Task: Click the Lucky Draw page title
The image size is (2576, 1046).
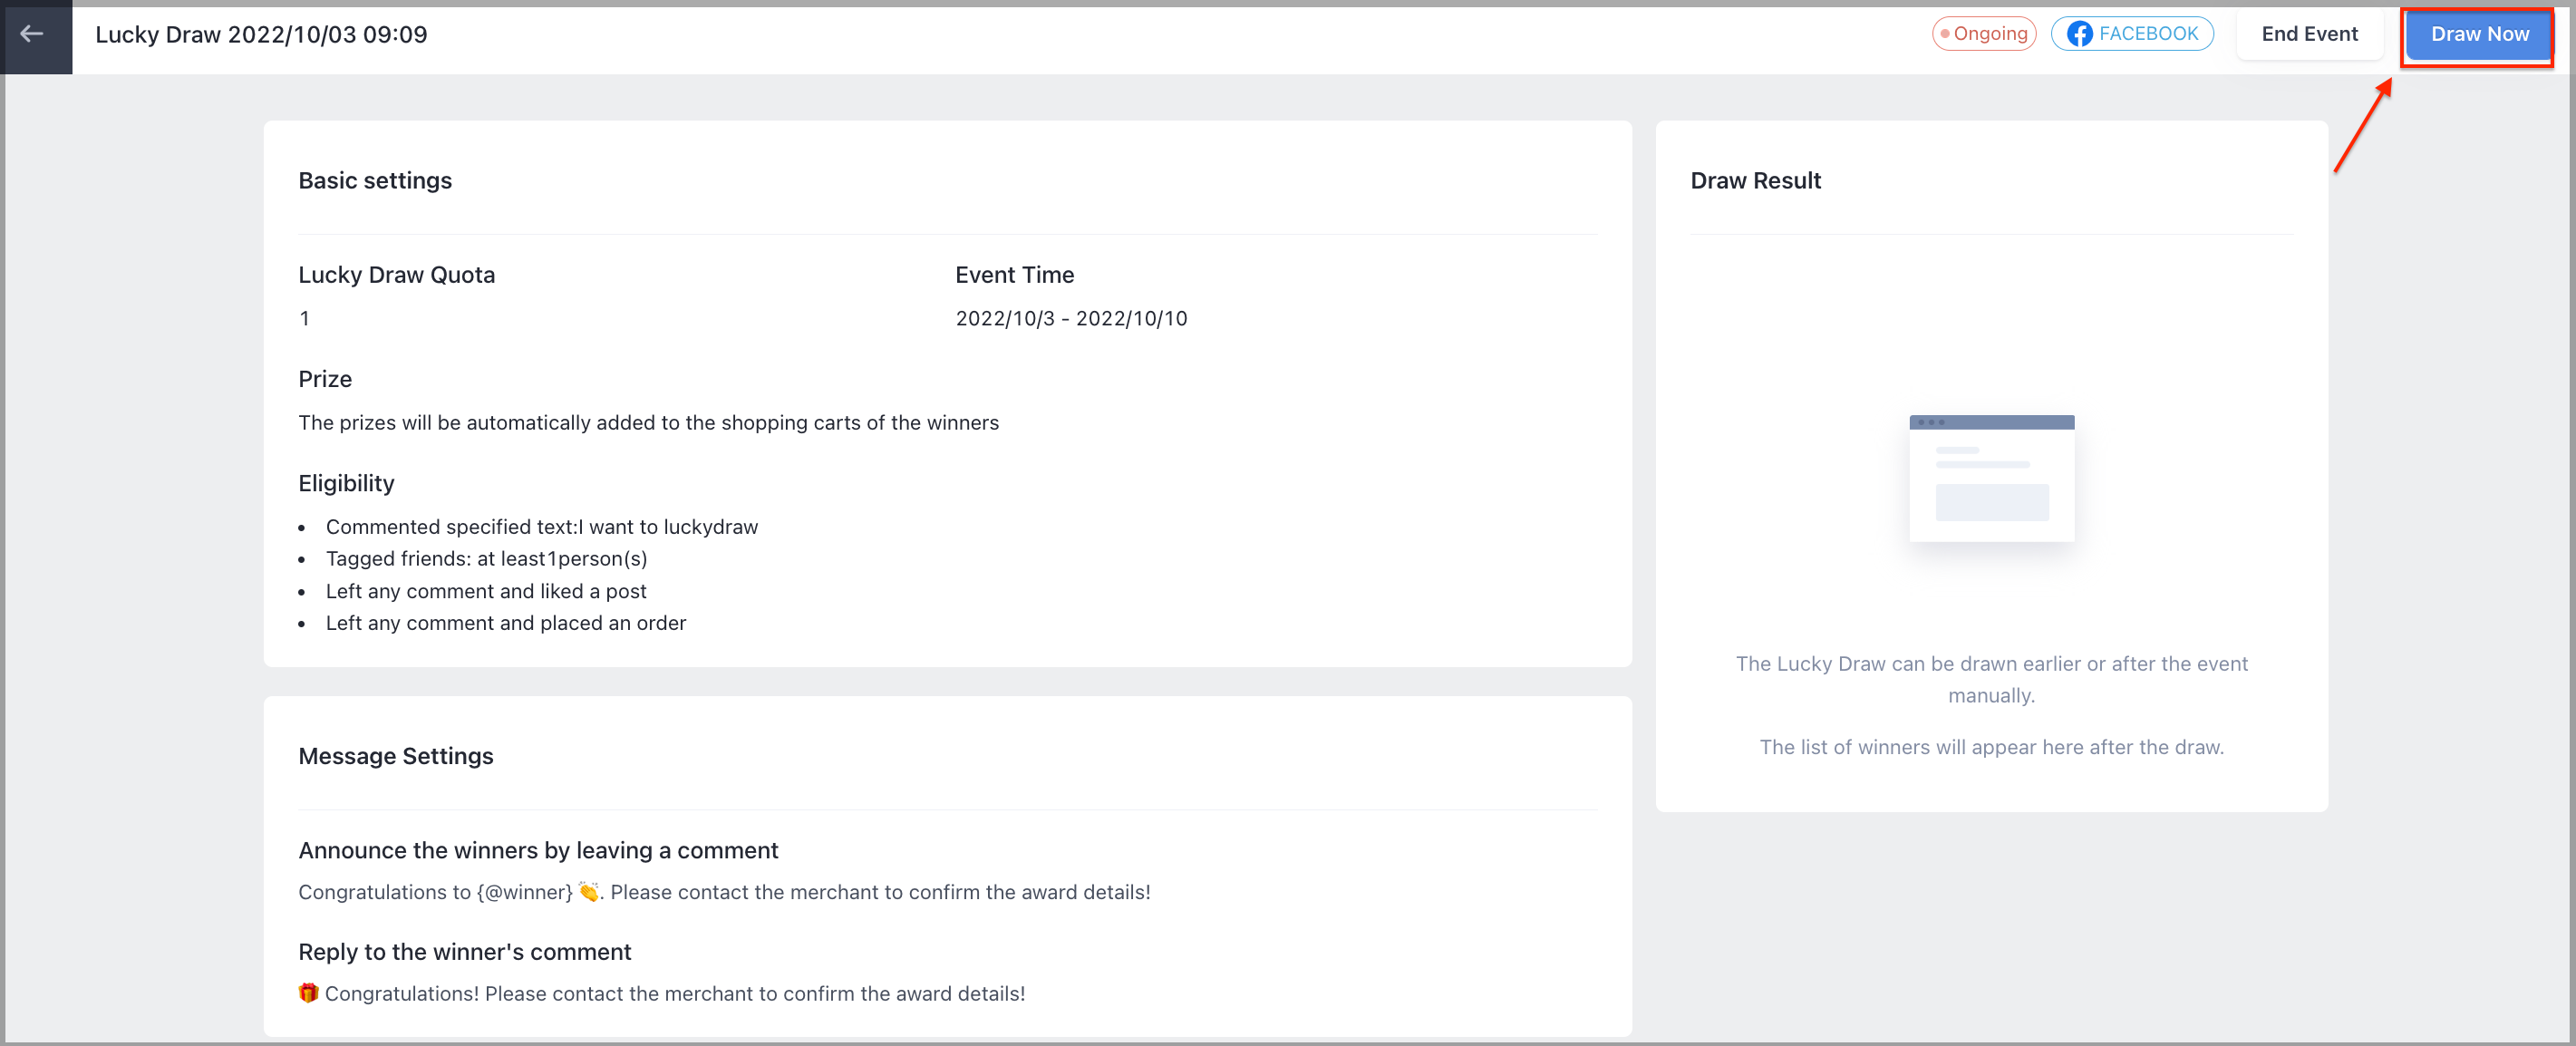Action: [261, 35]
